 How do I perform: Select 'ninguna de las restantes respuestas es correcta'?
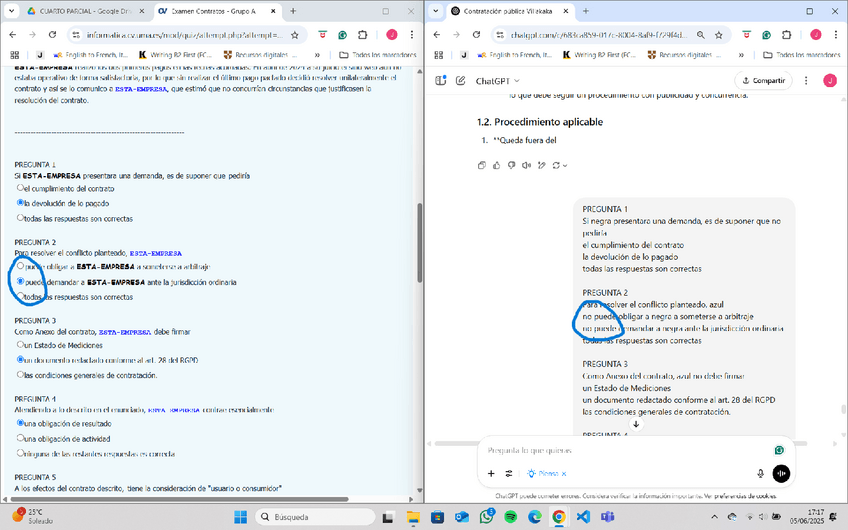pos(21,453)
